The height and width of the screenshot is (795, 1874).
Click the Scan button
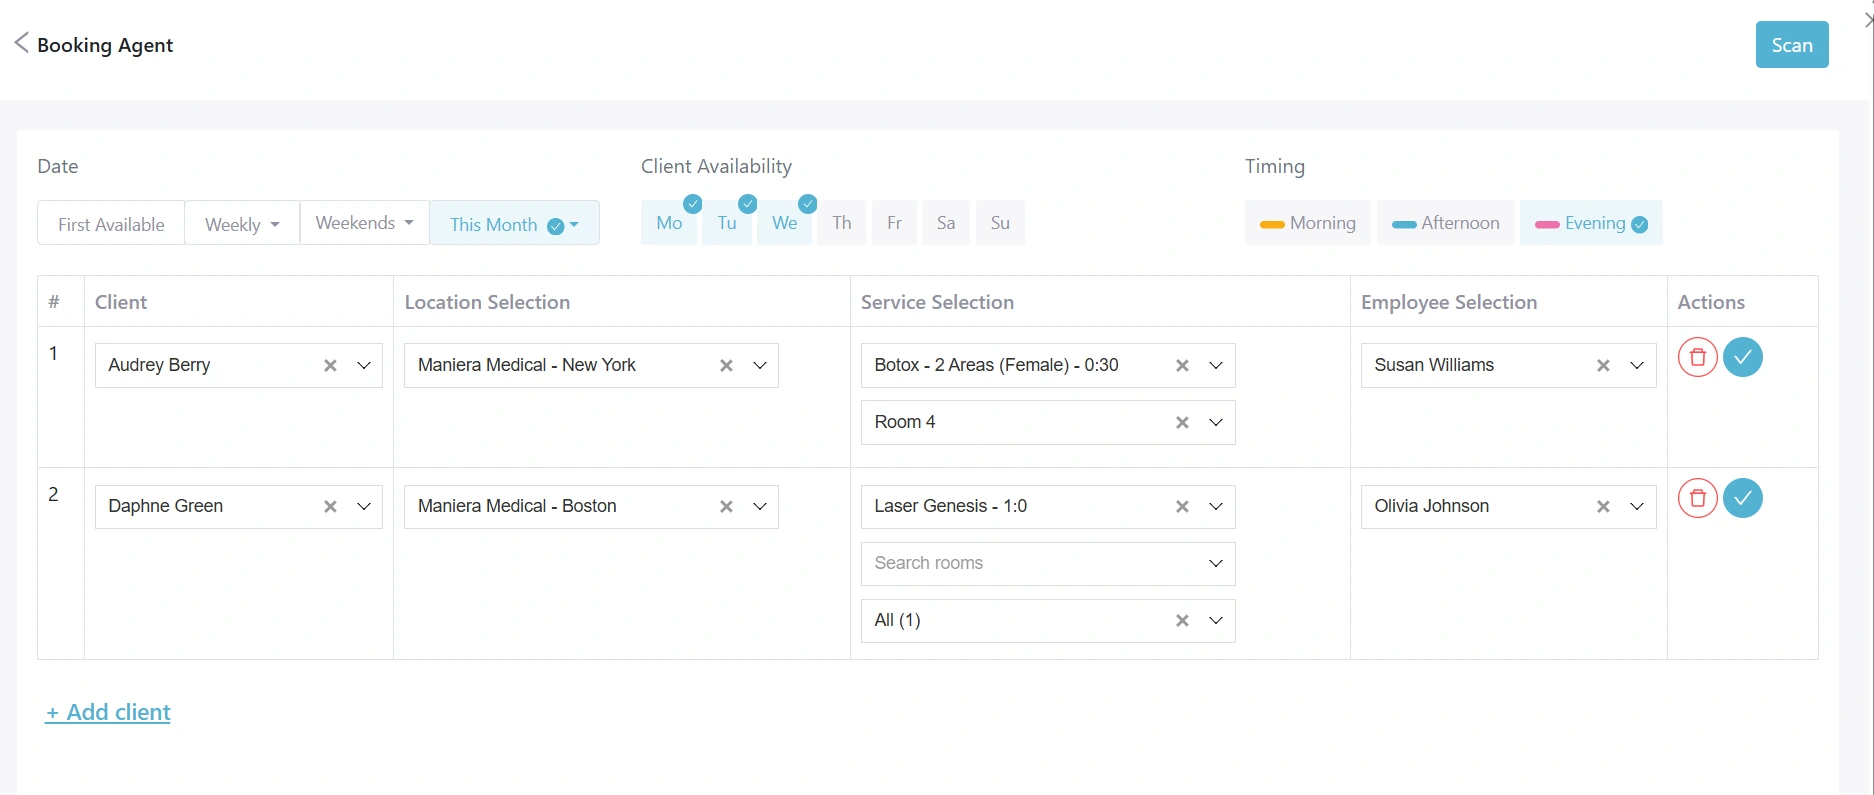[1791, 45]
